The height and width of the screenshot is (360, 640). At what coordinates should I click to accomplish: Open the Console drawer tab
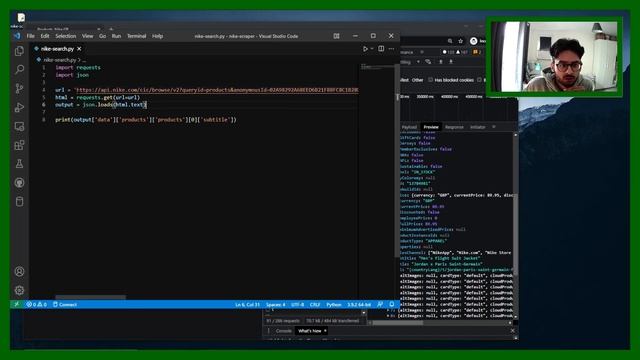pos(284,331)
